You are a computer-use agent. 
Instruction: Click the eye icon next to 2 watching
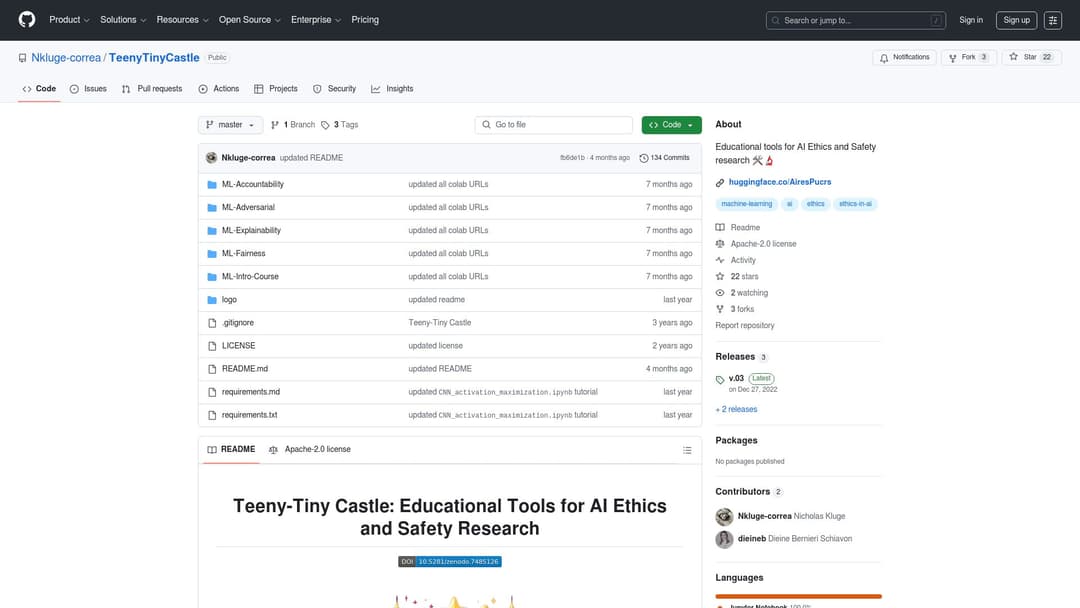coord(720,293)
